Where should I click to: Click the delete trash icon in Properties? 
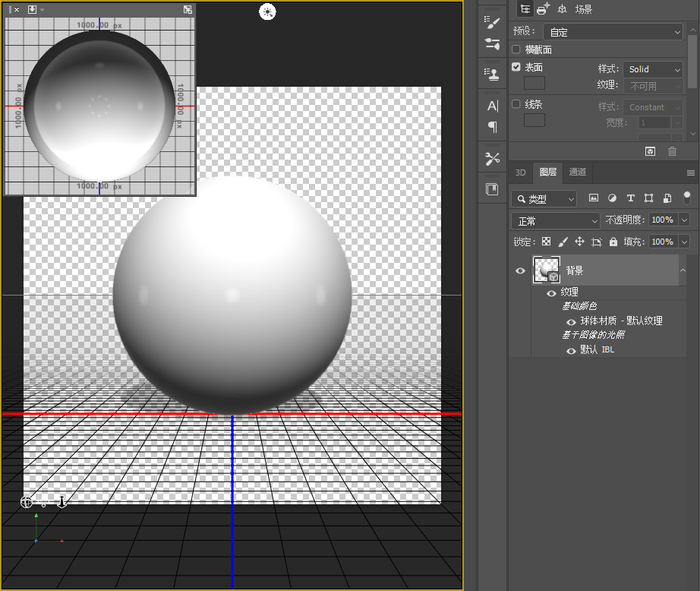pos(672,151)
